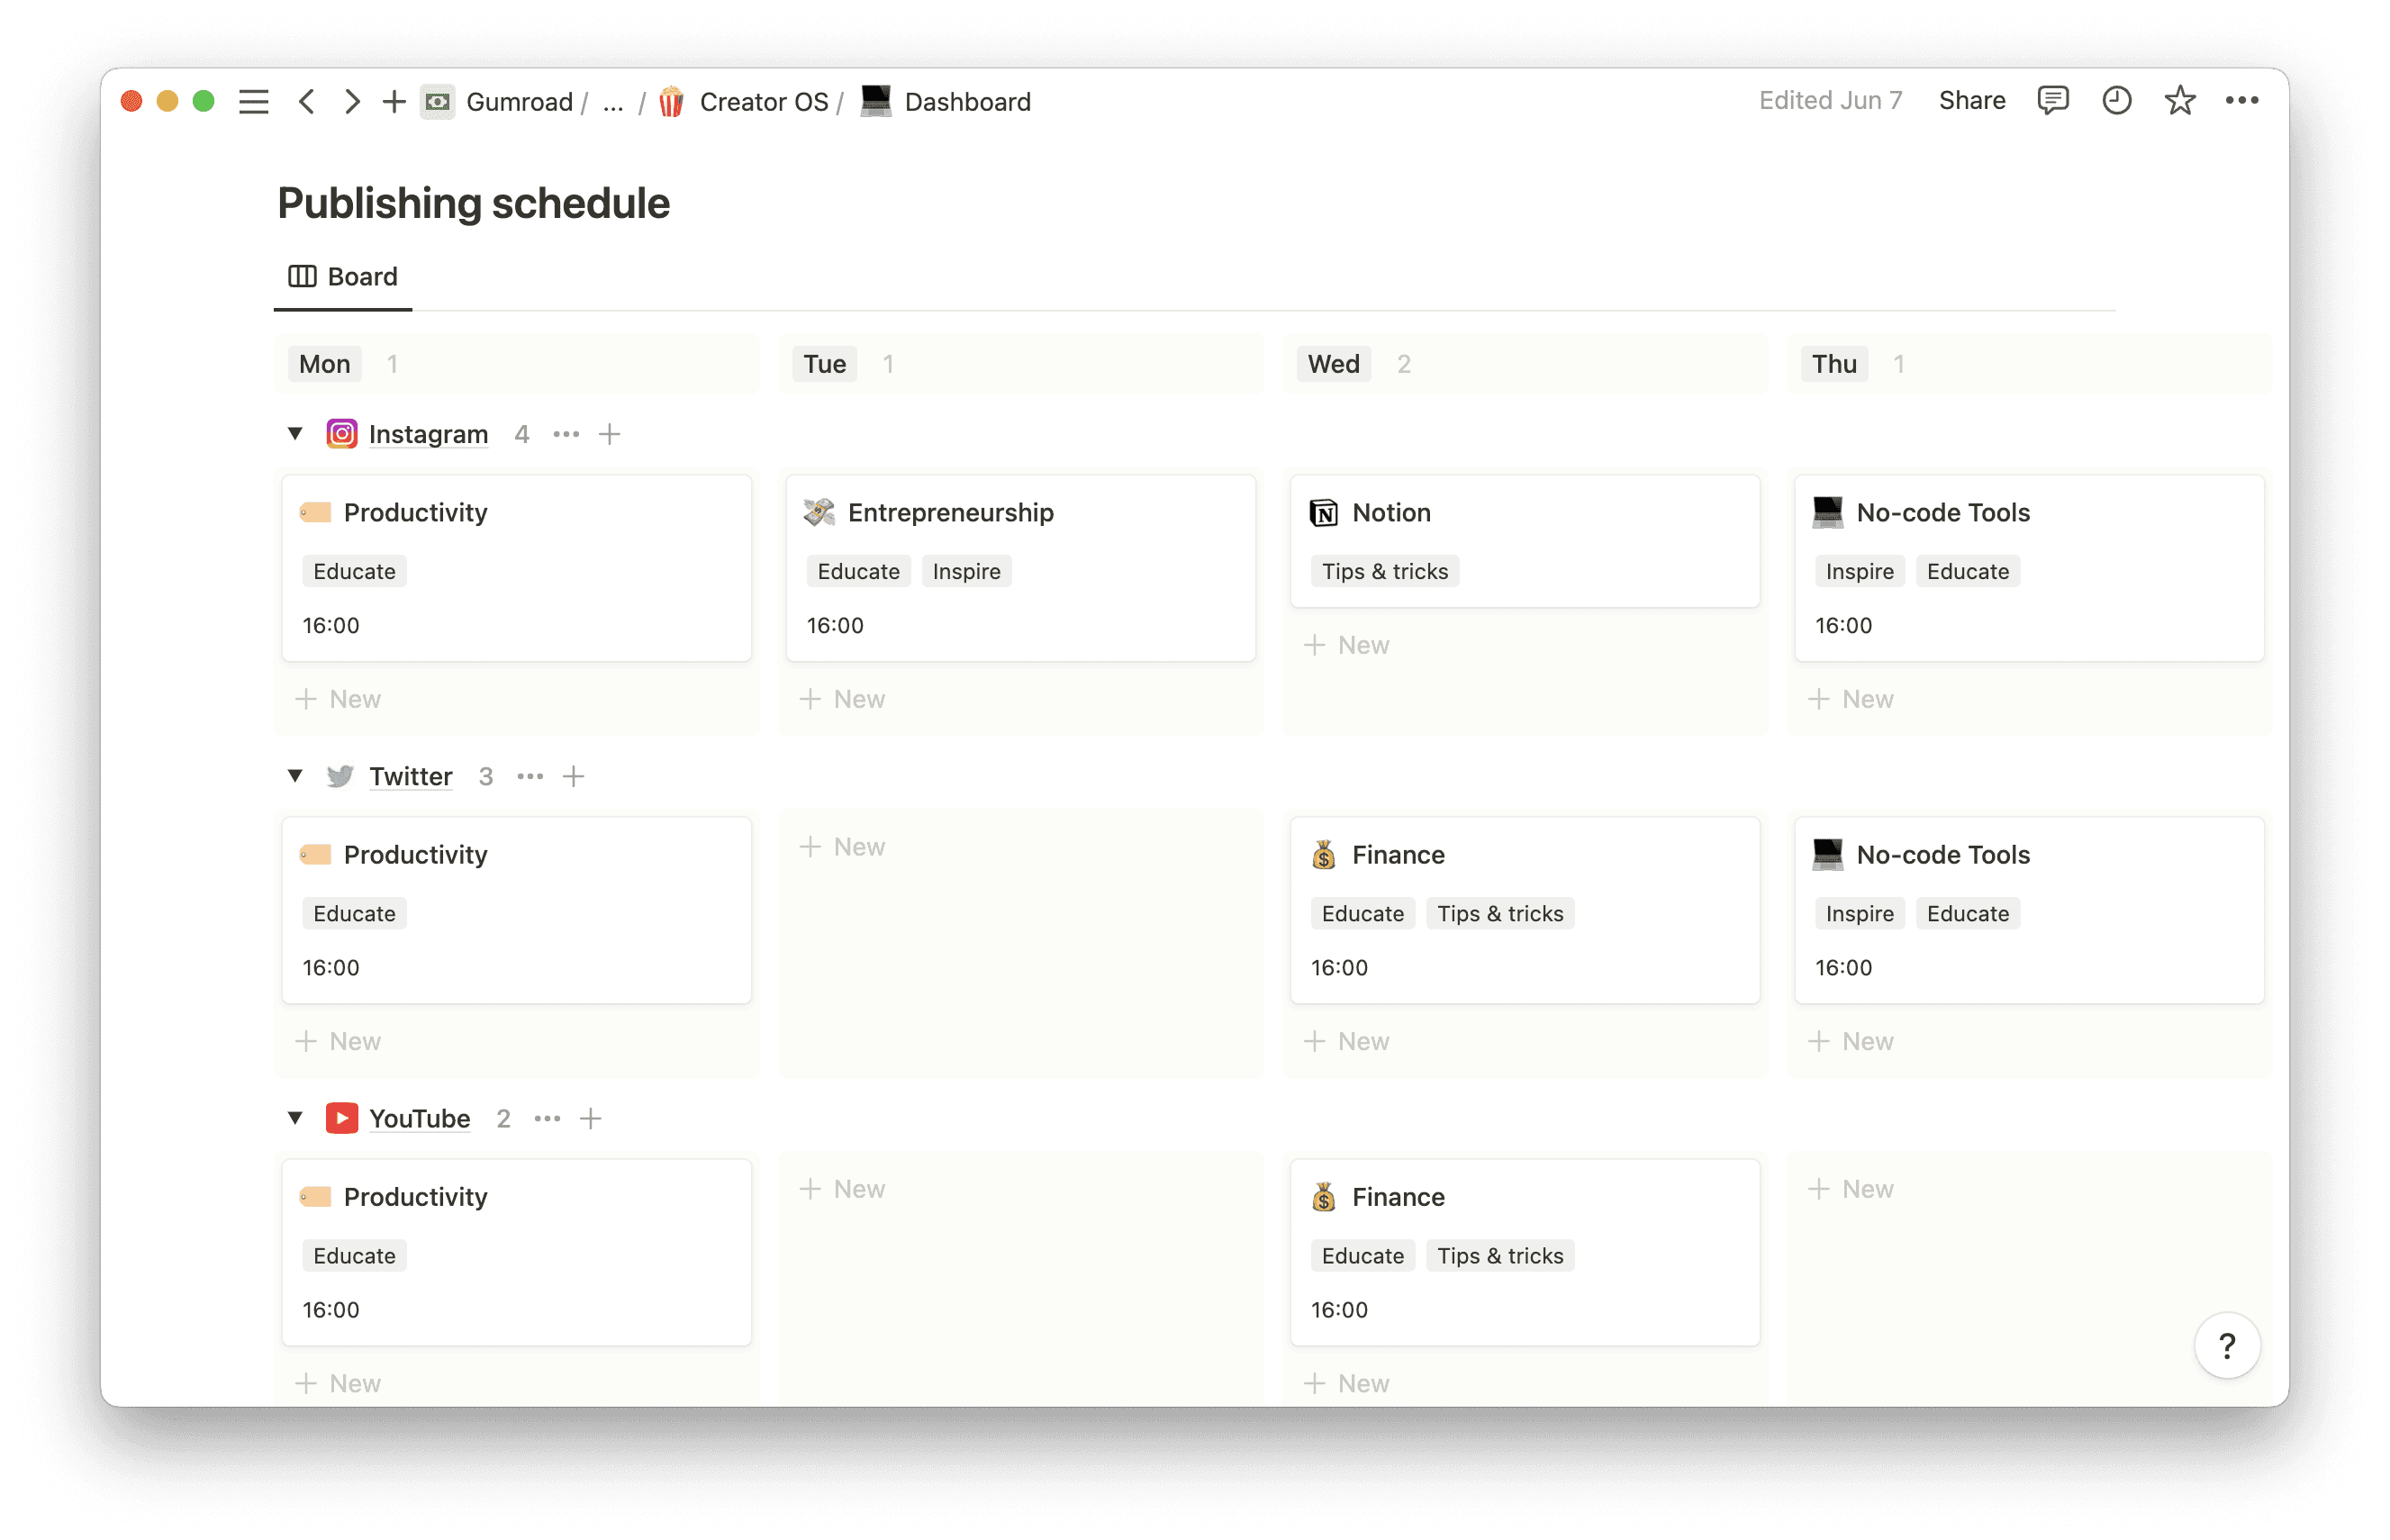Open page history clock icon
The image size is (2390, 1540).
[x=2116, y=101]
